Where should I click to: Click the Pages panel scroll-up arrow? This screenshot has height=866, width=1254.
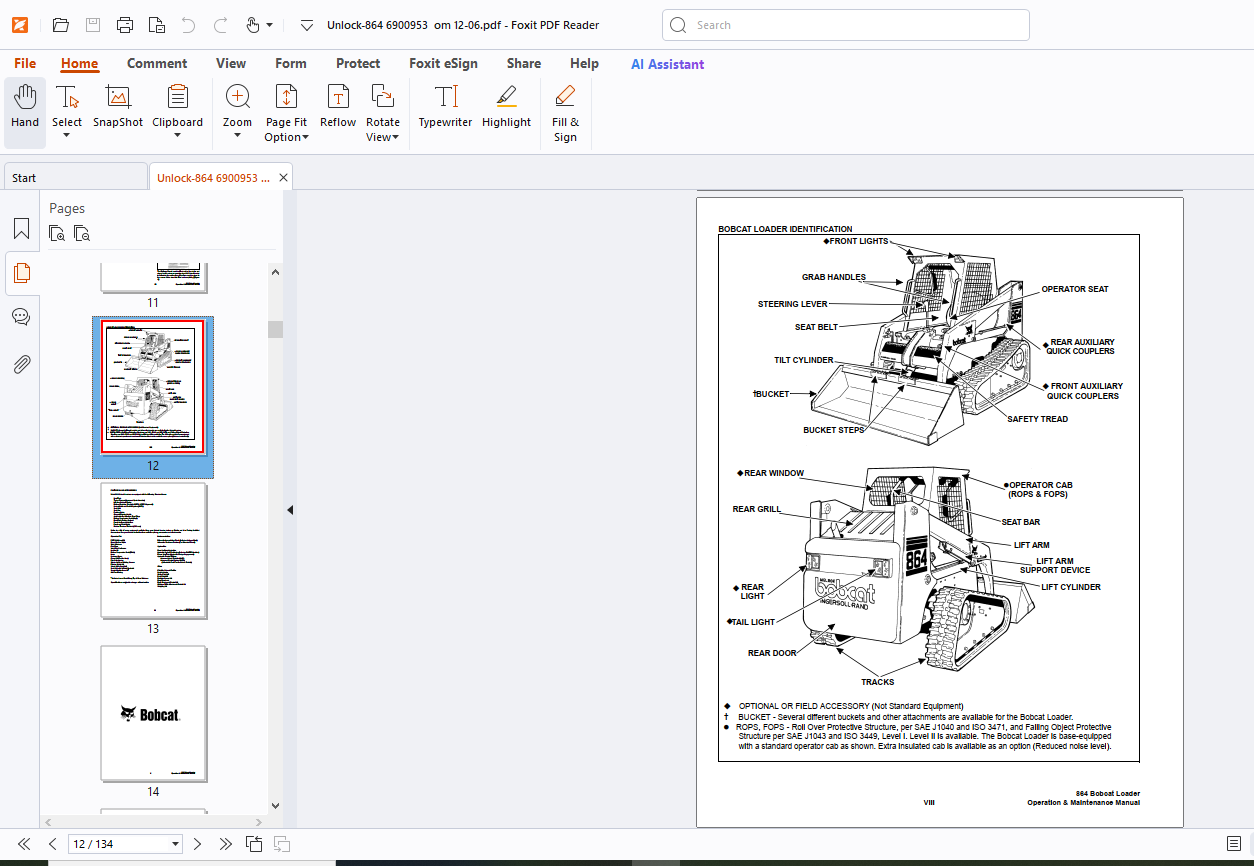(275, 270)
